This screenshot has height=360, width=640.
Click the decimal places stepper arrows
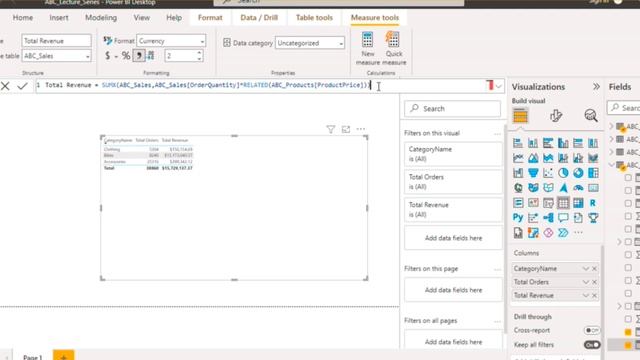pyautogui.click(x=199, y=56)
